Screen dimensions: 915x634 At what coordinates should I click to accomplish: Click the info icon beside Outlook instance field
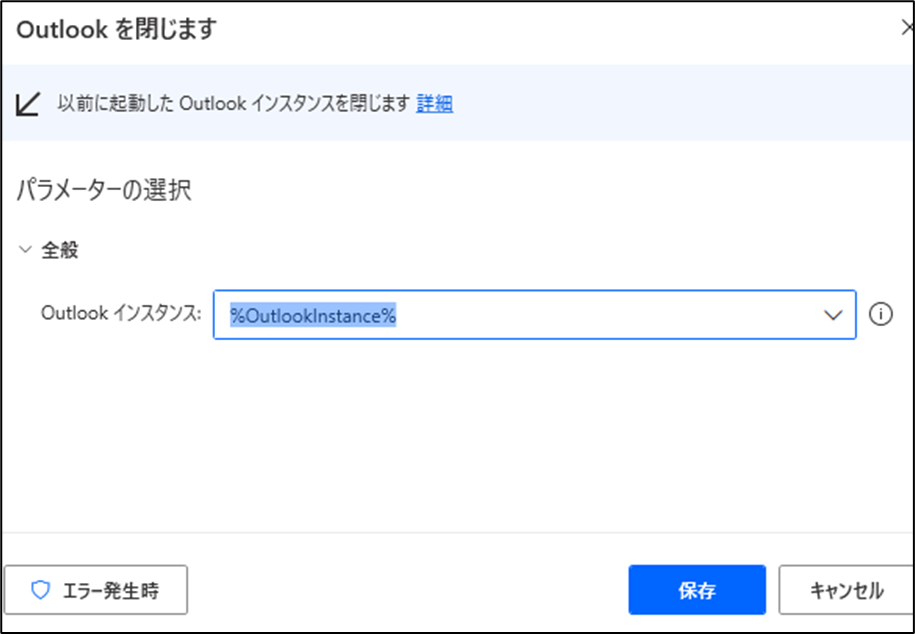coord(881,315)
